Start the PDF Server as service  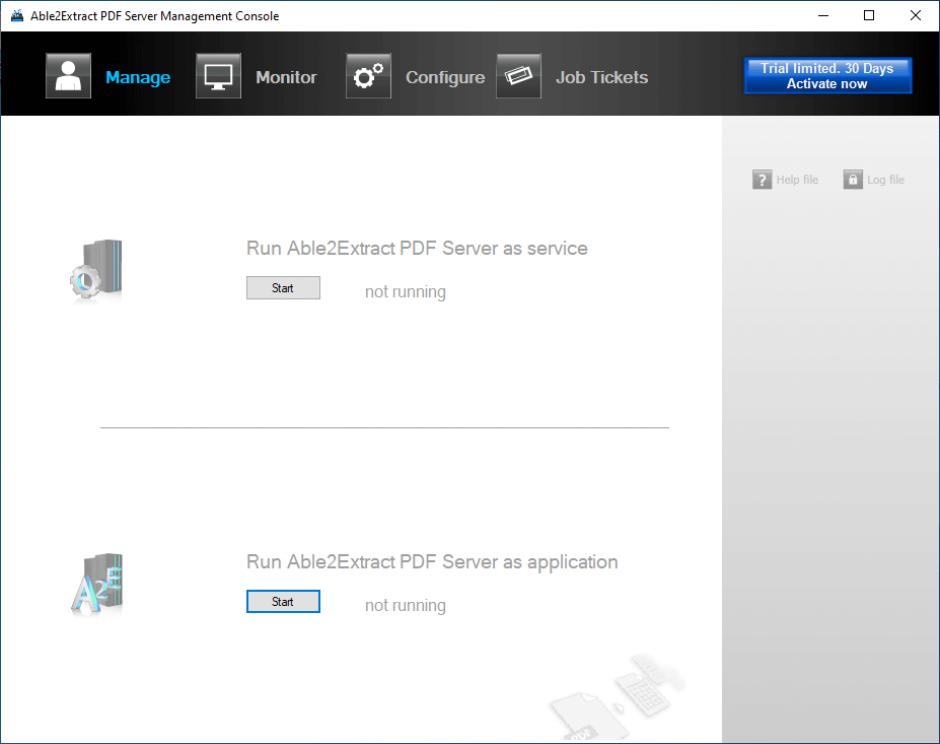283,288
